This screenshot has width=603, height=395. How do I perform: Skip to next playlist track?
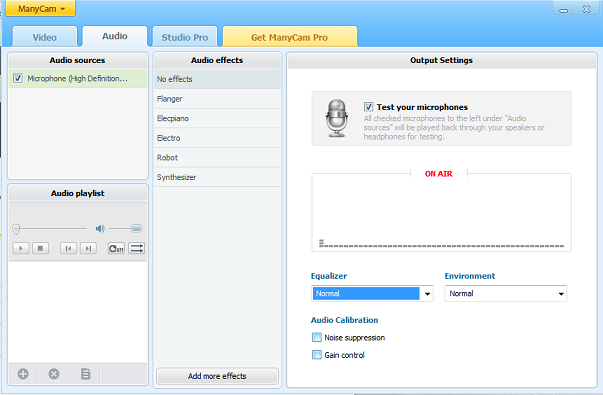pyautogui.click(x=88, y=248)
